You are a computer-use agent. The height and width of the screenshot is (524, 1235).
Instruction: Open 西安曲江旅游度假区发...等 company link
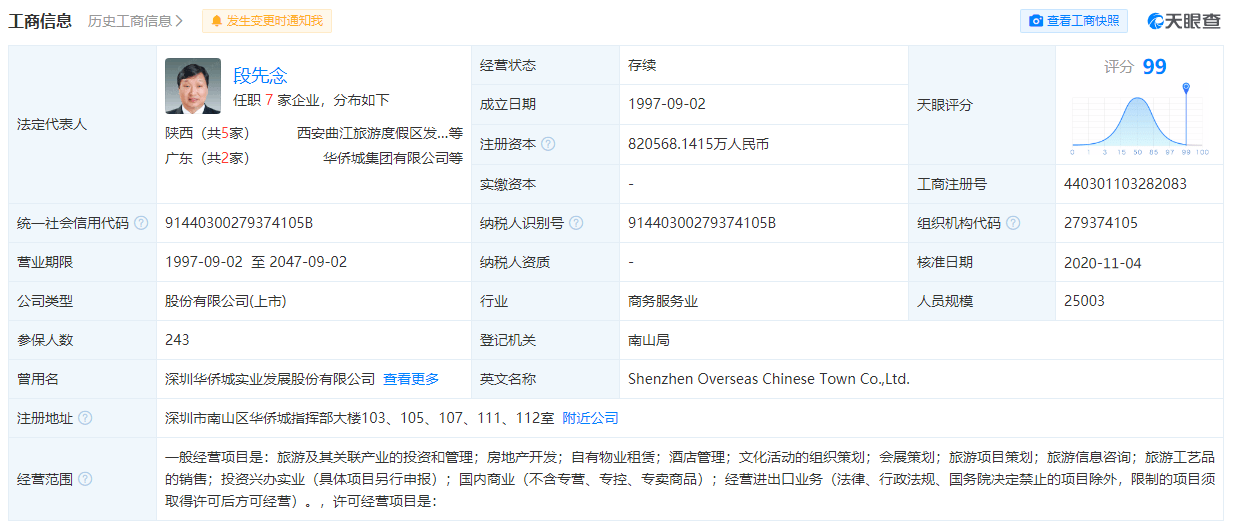pos(380,132)
